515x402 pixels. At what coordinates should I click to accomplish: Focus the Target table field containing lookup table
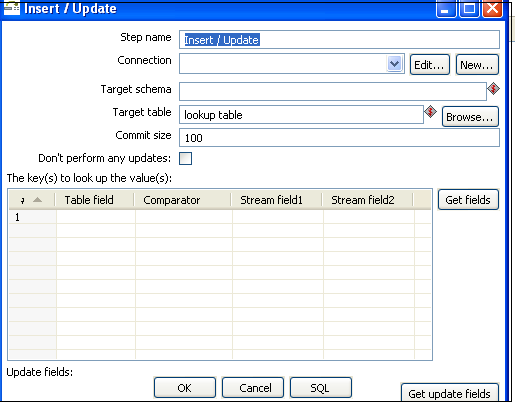(x=301, y=115)
